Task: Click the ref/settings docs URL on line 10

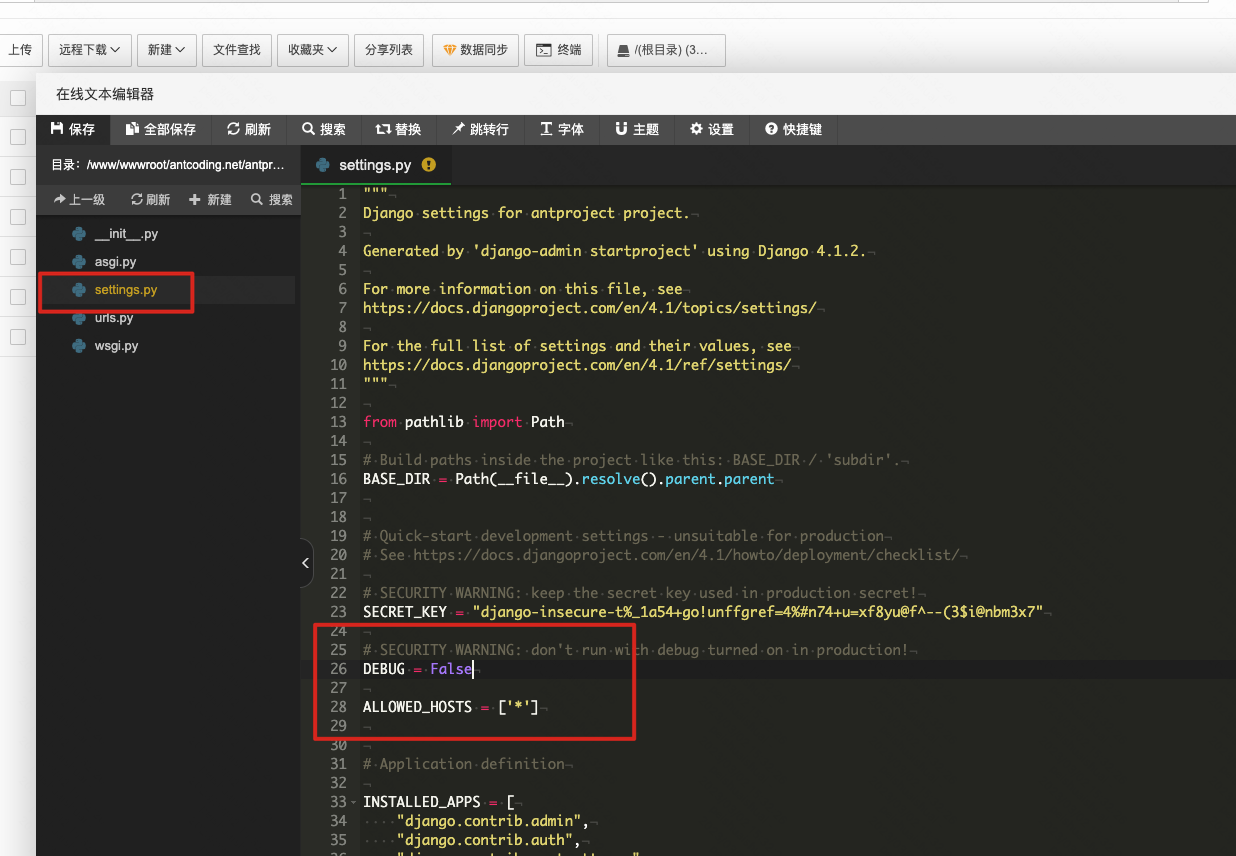Action: (577, 365)
